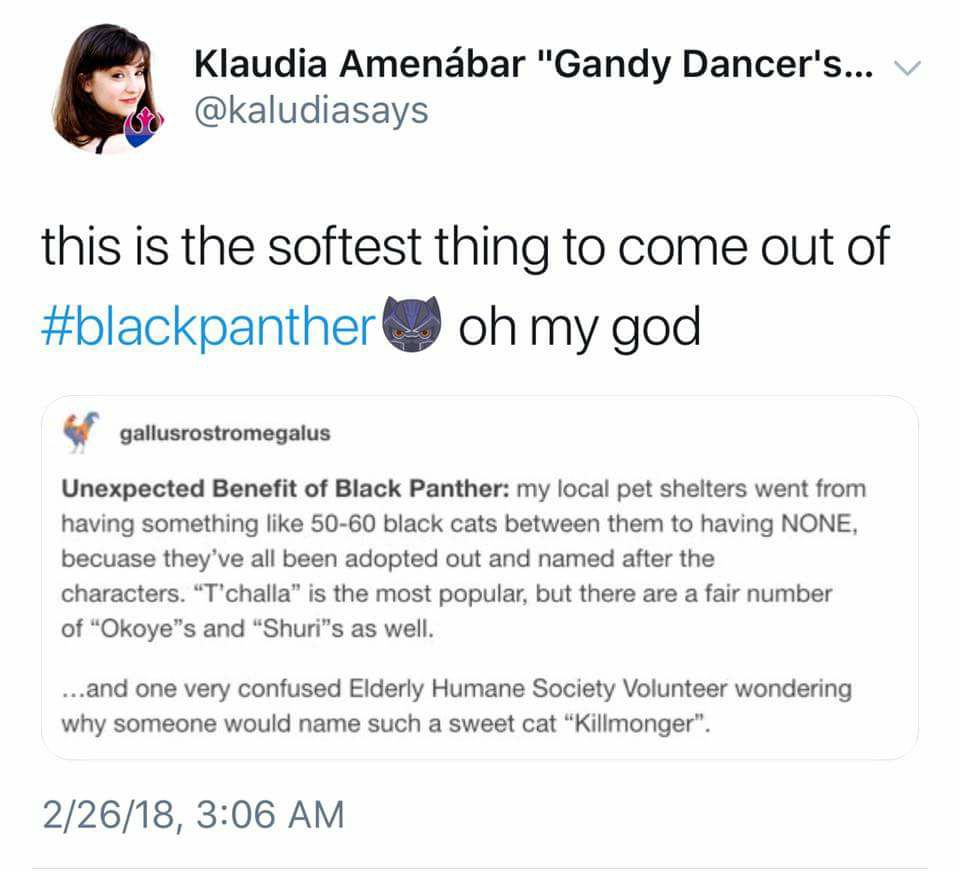Screen dimensions: 960x872
Task: Open Klaudia's profile photo
Action: coord(103,88)
